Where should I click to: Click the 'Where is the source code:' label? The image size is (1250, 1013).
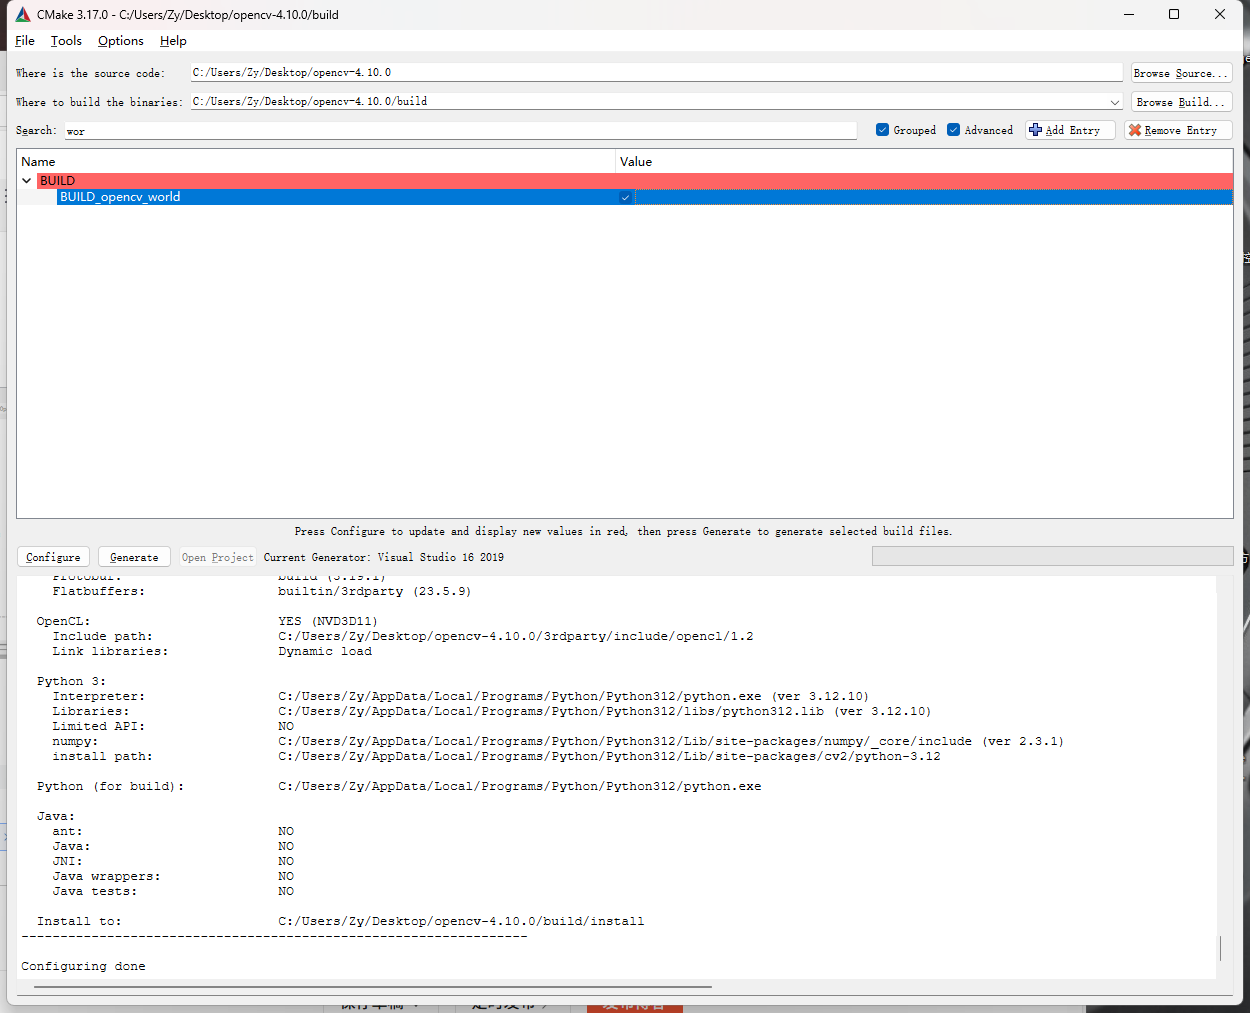tap(90, 73)
